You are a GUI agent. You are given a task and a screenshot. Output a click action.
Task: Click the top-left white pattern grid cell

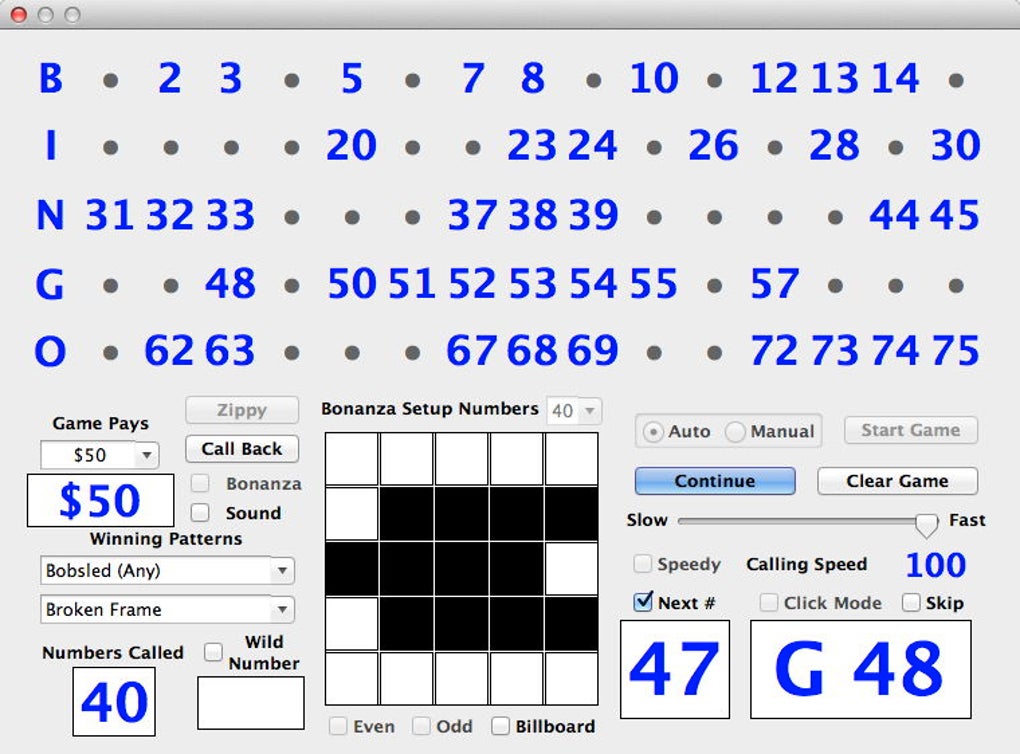tap(352, 459)
